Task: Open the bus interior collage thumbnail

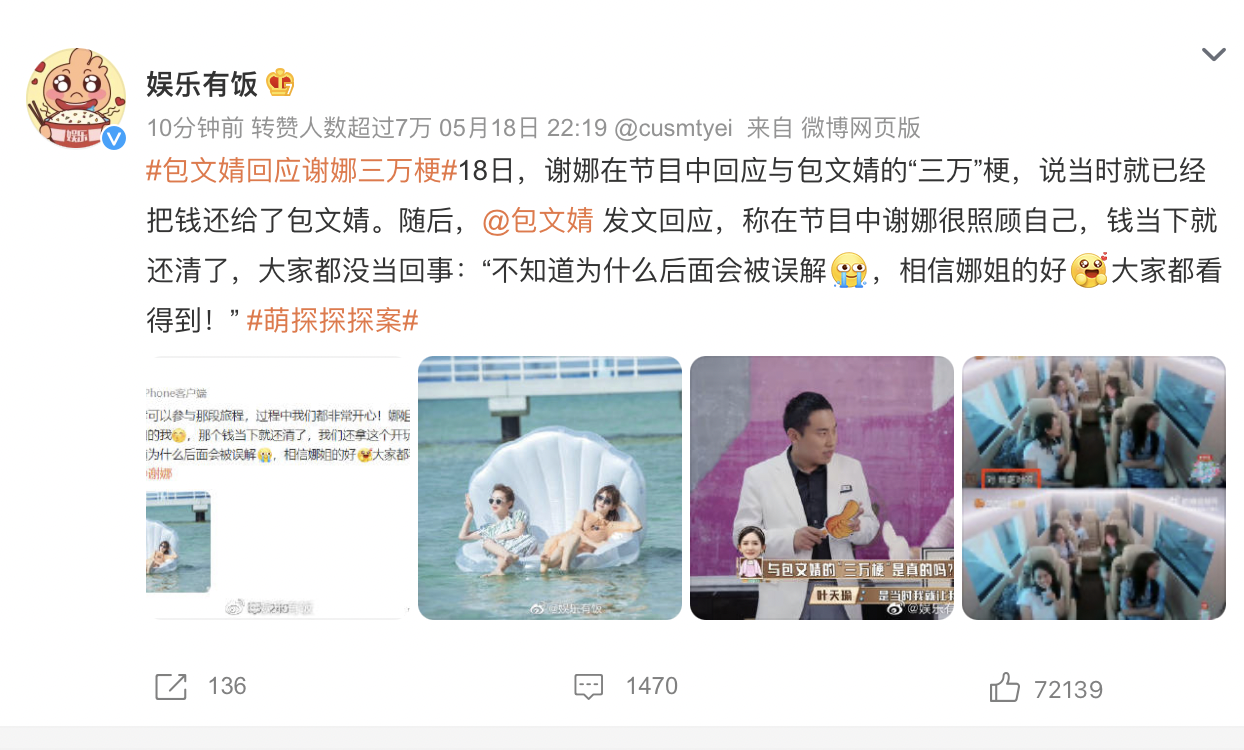Action: 1094,488
